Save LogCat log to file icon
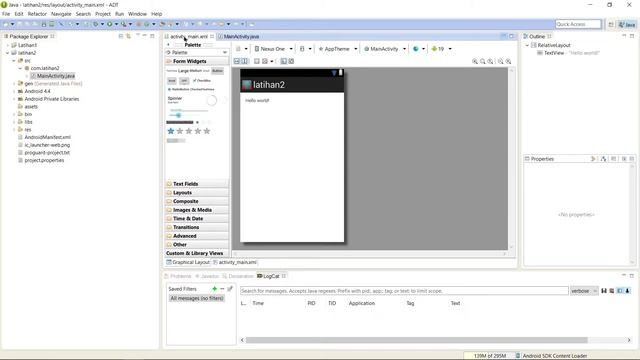Screen dimensions: 640x360 (604, 291)
